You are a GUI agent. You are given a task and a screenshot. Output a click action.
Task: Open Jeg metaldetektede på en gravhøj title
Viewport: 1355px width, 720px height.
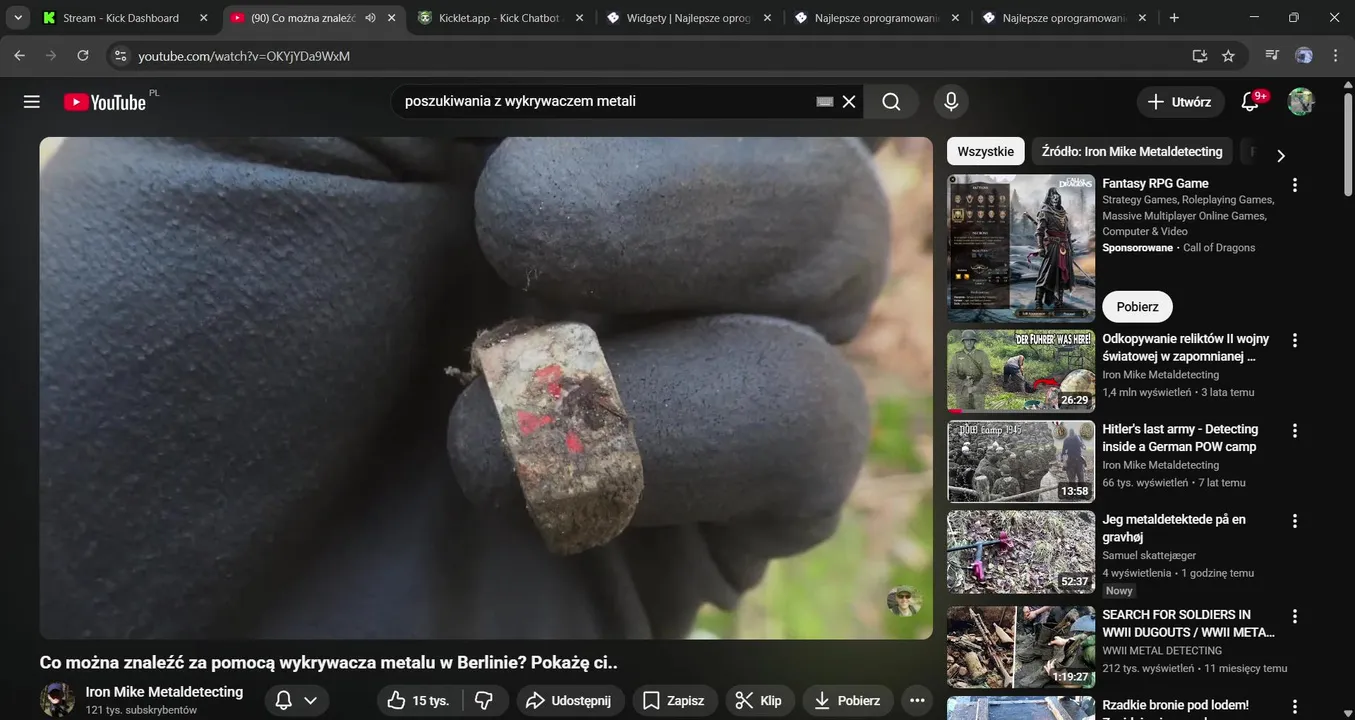pyautogui.click(x=1174, y=528)
